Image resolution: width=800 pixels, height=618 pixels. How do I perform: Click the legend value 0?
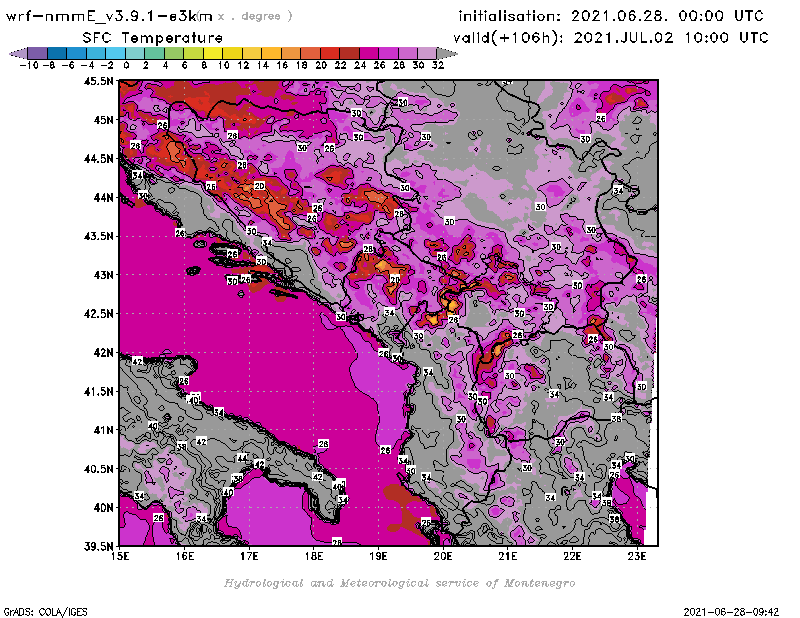coord(126,65)
